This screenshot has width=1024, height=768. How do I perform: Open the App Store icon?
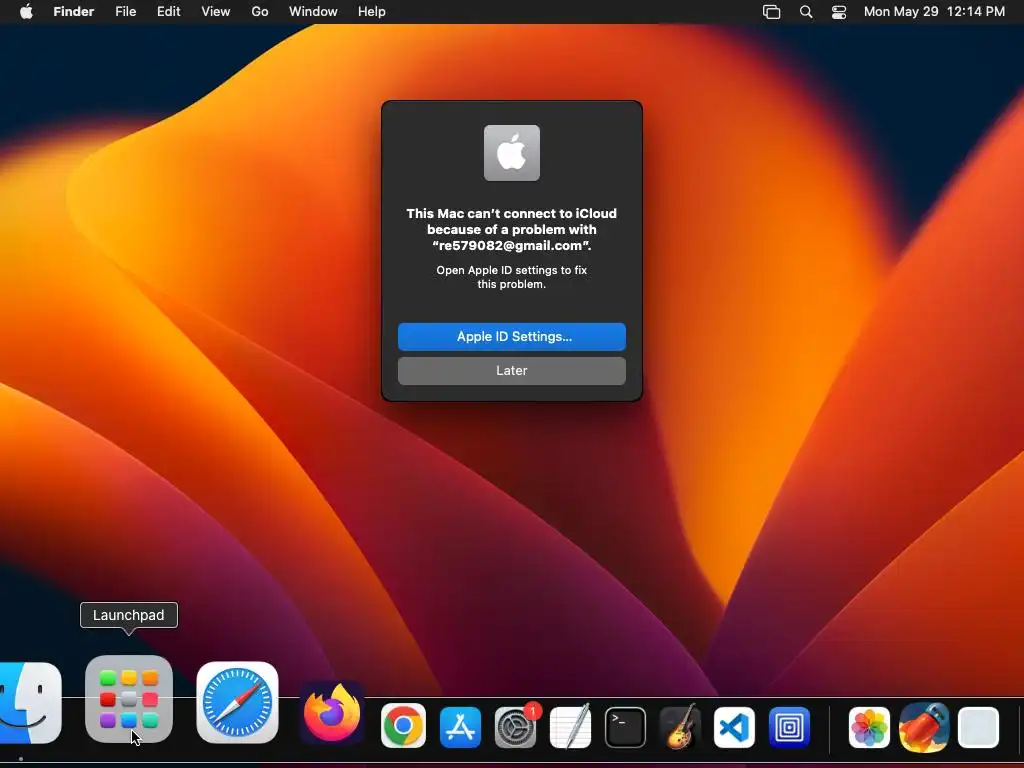(x=460, y=727)
